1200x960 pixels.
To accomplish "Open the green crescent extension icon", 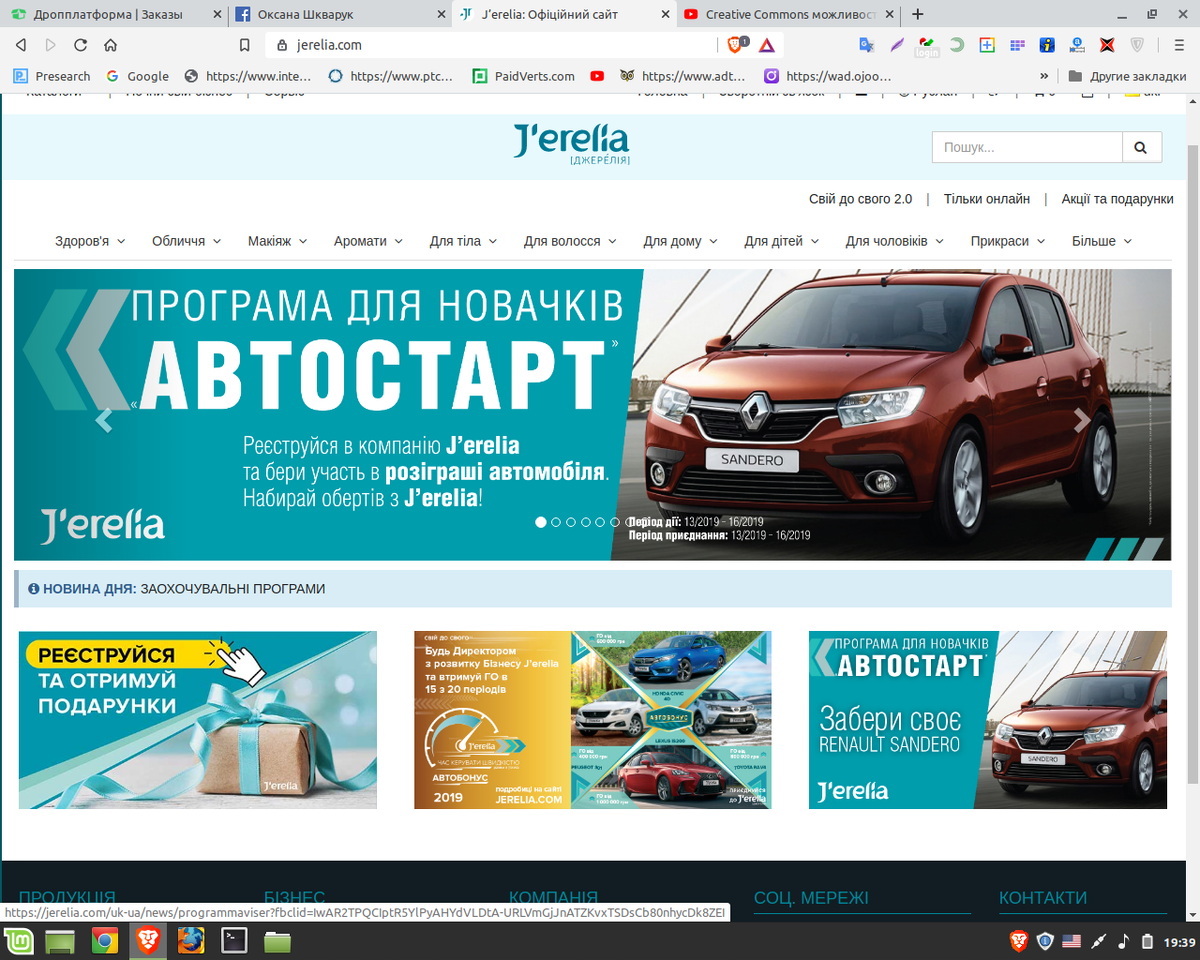I will click(x=957, y=45).
